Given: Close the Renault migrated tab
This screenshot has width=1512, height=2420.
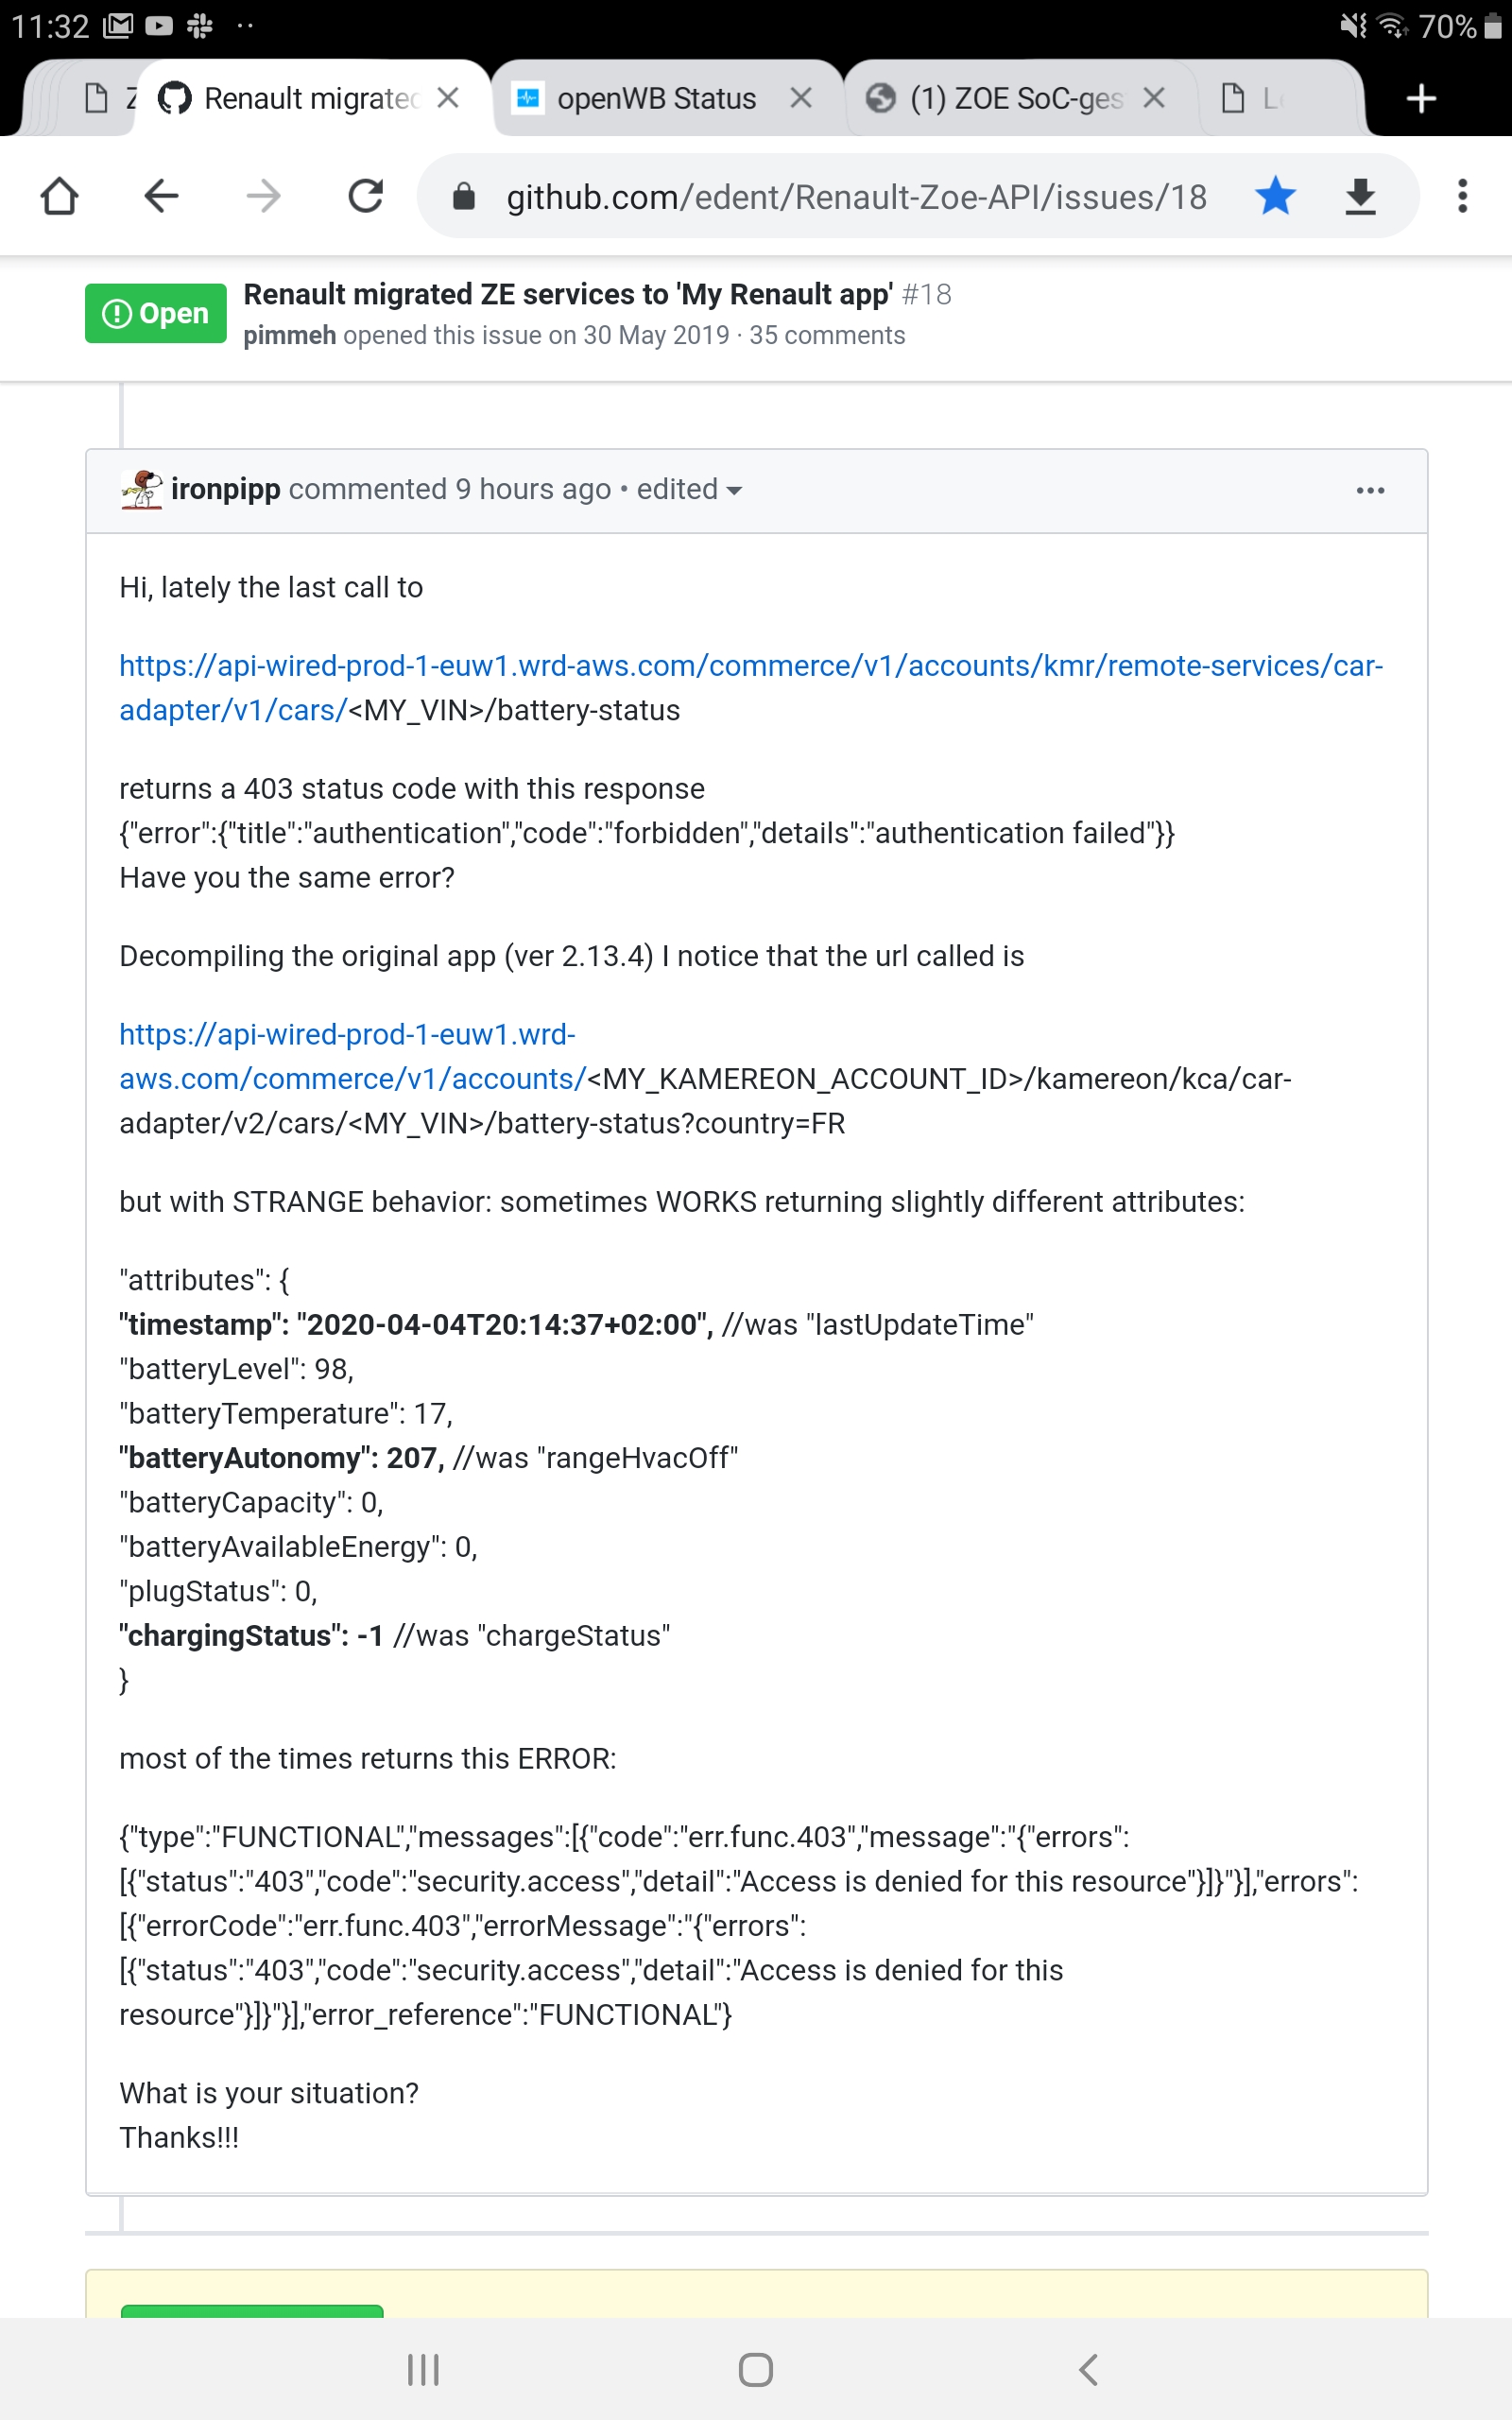Looking at the screenshot, I should pyautogui.click(x=448, y=98).
